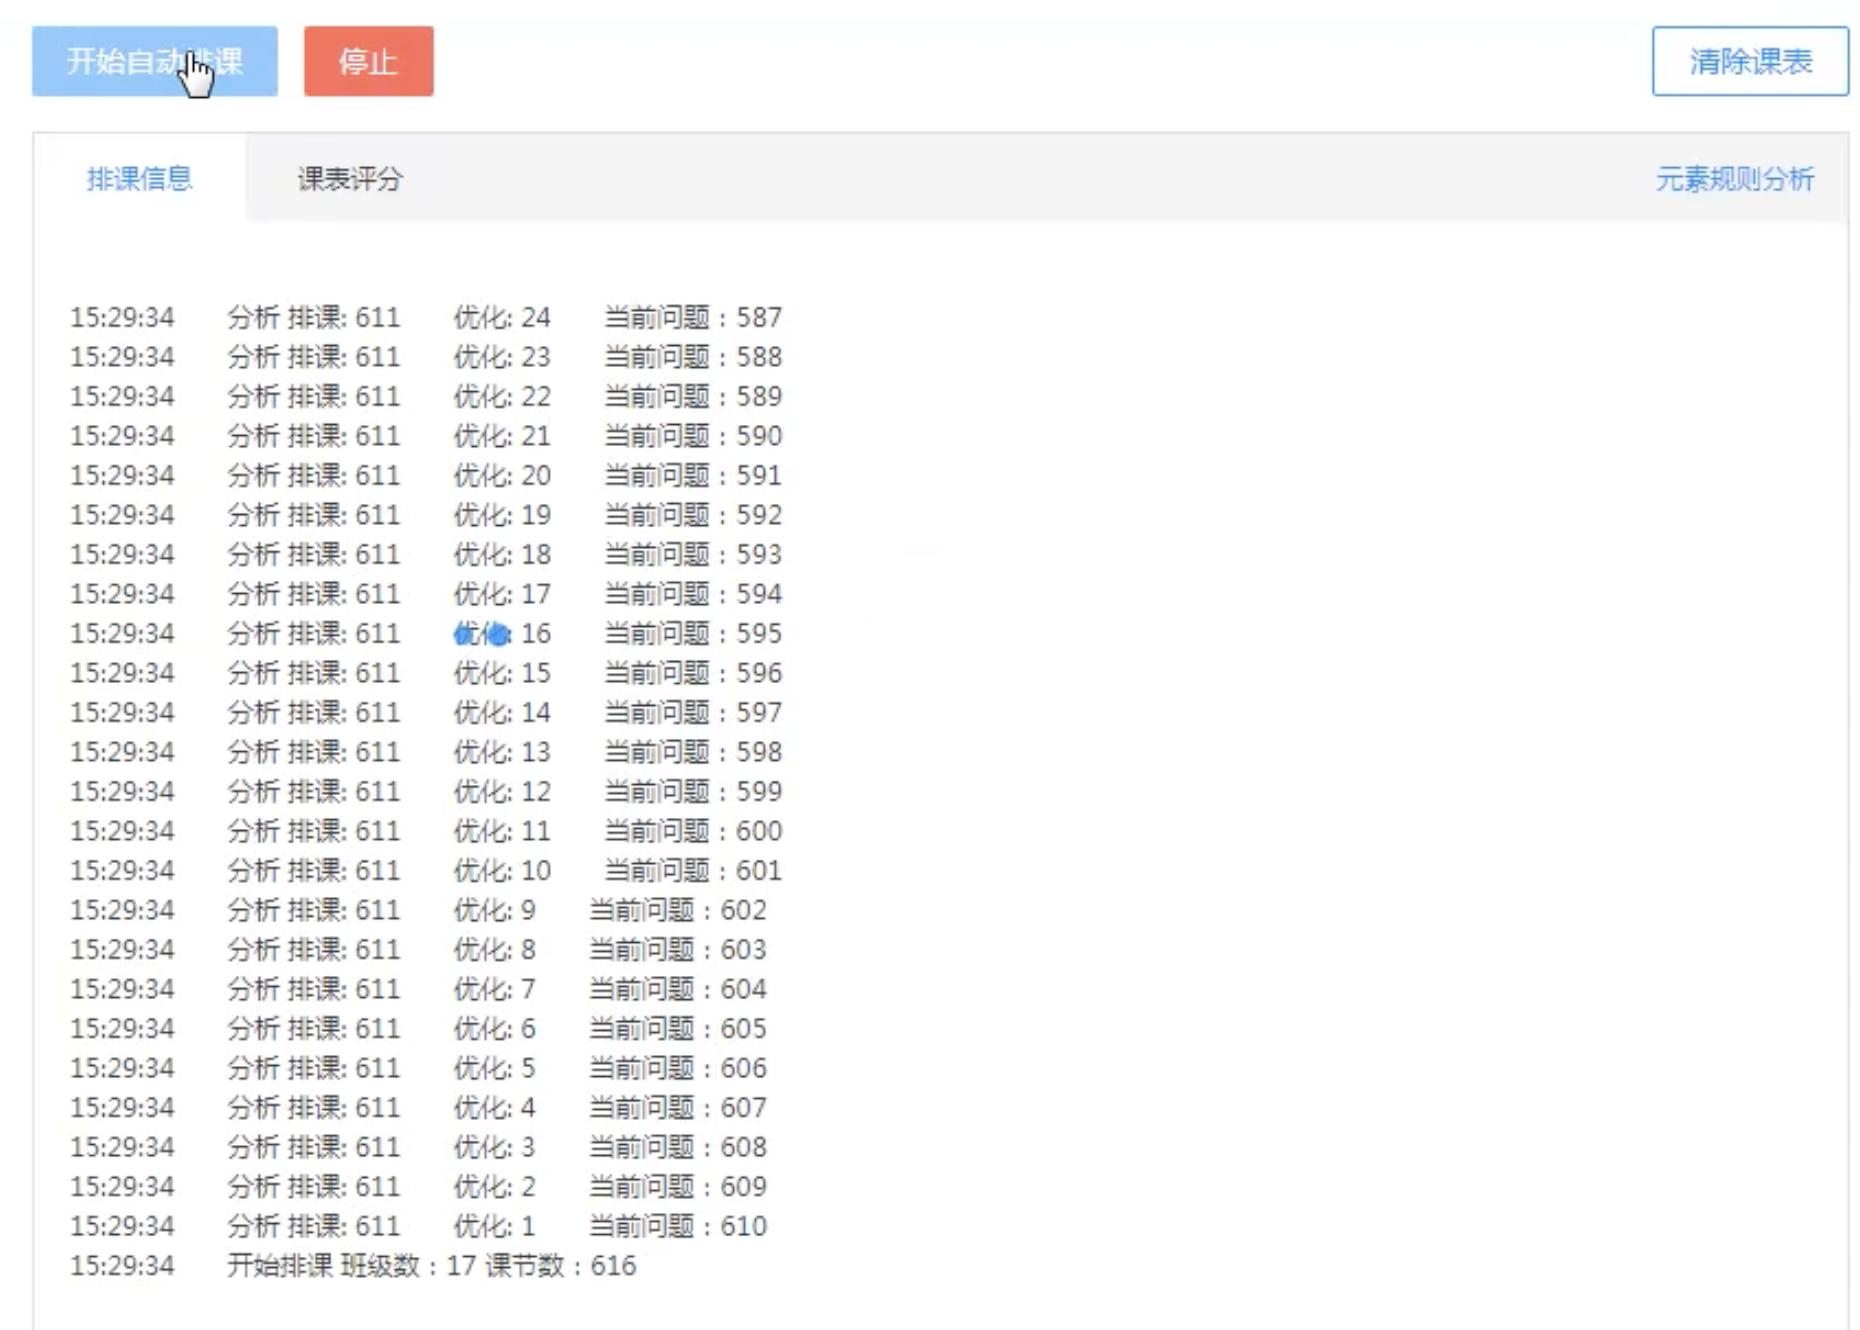Screen dimensions: 1860x1330
Task: Select the entry 当前问题：610
Action: tap(678, 1226)
